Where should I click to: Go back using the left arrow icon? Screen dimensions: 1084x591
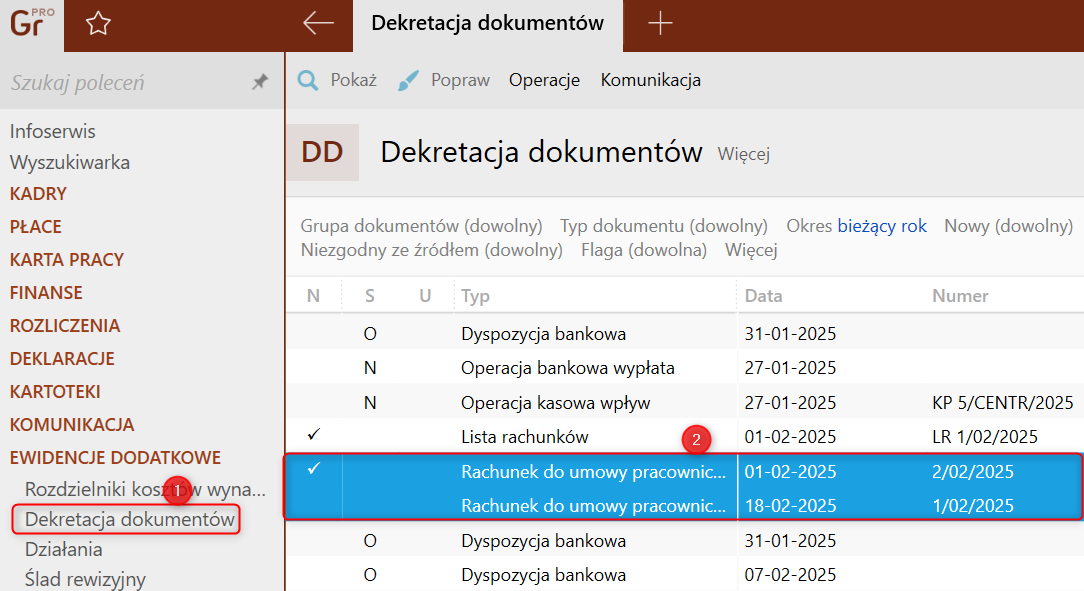click(x=318, y=24)
